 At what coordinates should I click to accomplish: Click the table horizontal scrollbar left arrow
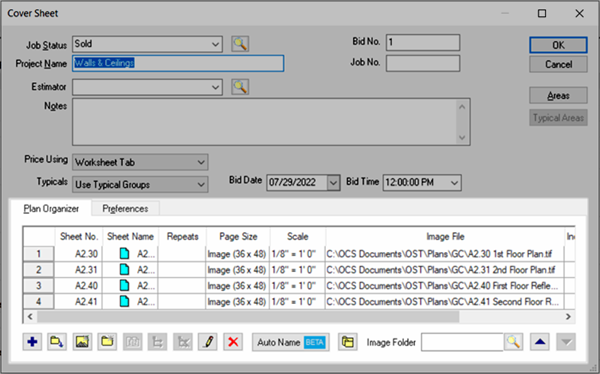click(x=30, y=317)
